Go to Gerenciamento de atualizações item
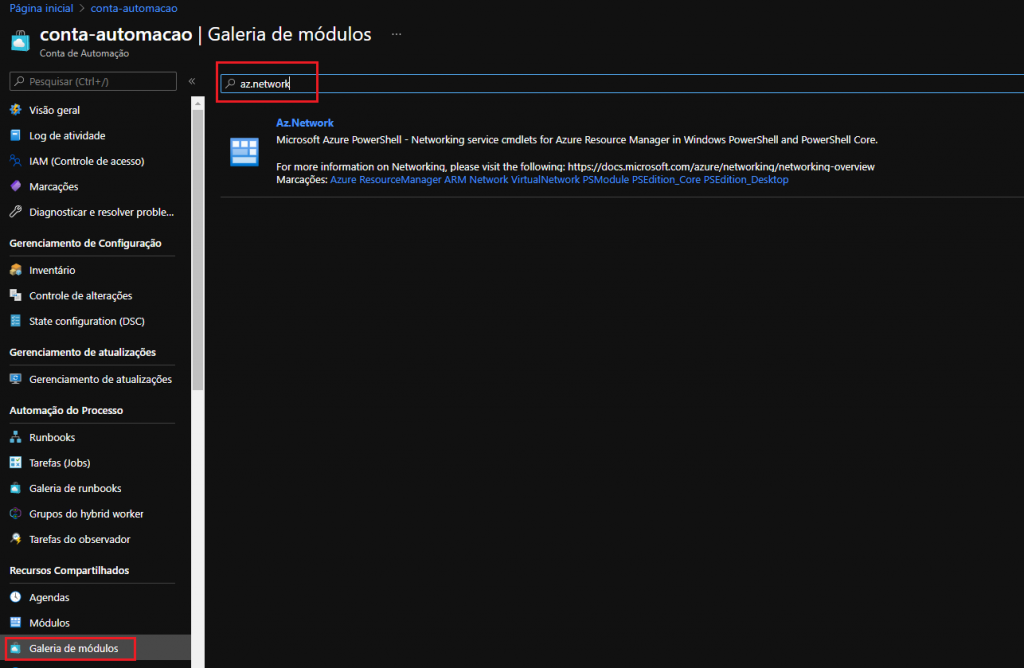This screenshot has height=668, width=1024. coord(100,379)
